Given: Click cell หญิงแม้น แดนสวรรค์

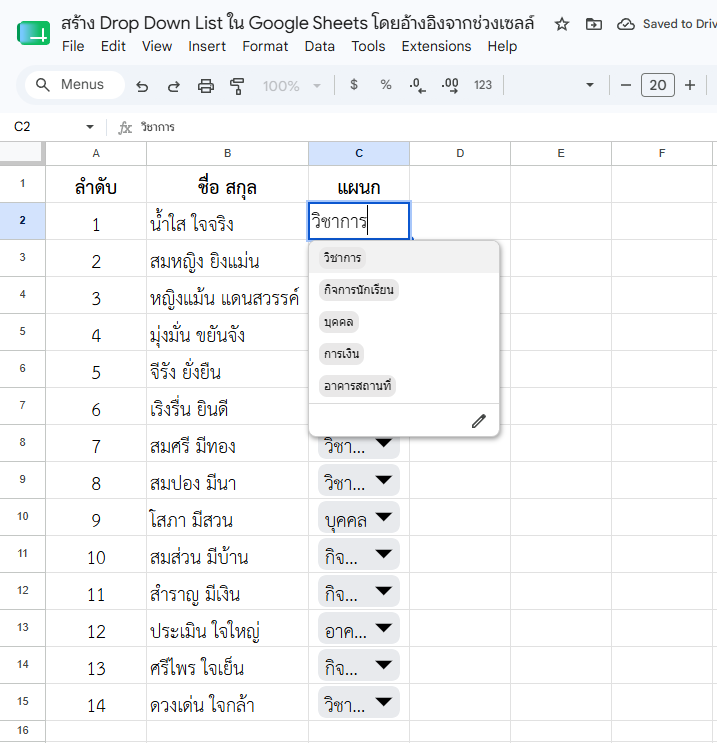Looking at the screenshot, I should click(227, 295).
